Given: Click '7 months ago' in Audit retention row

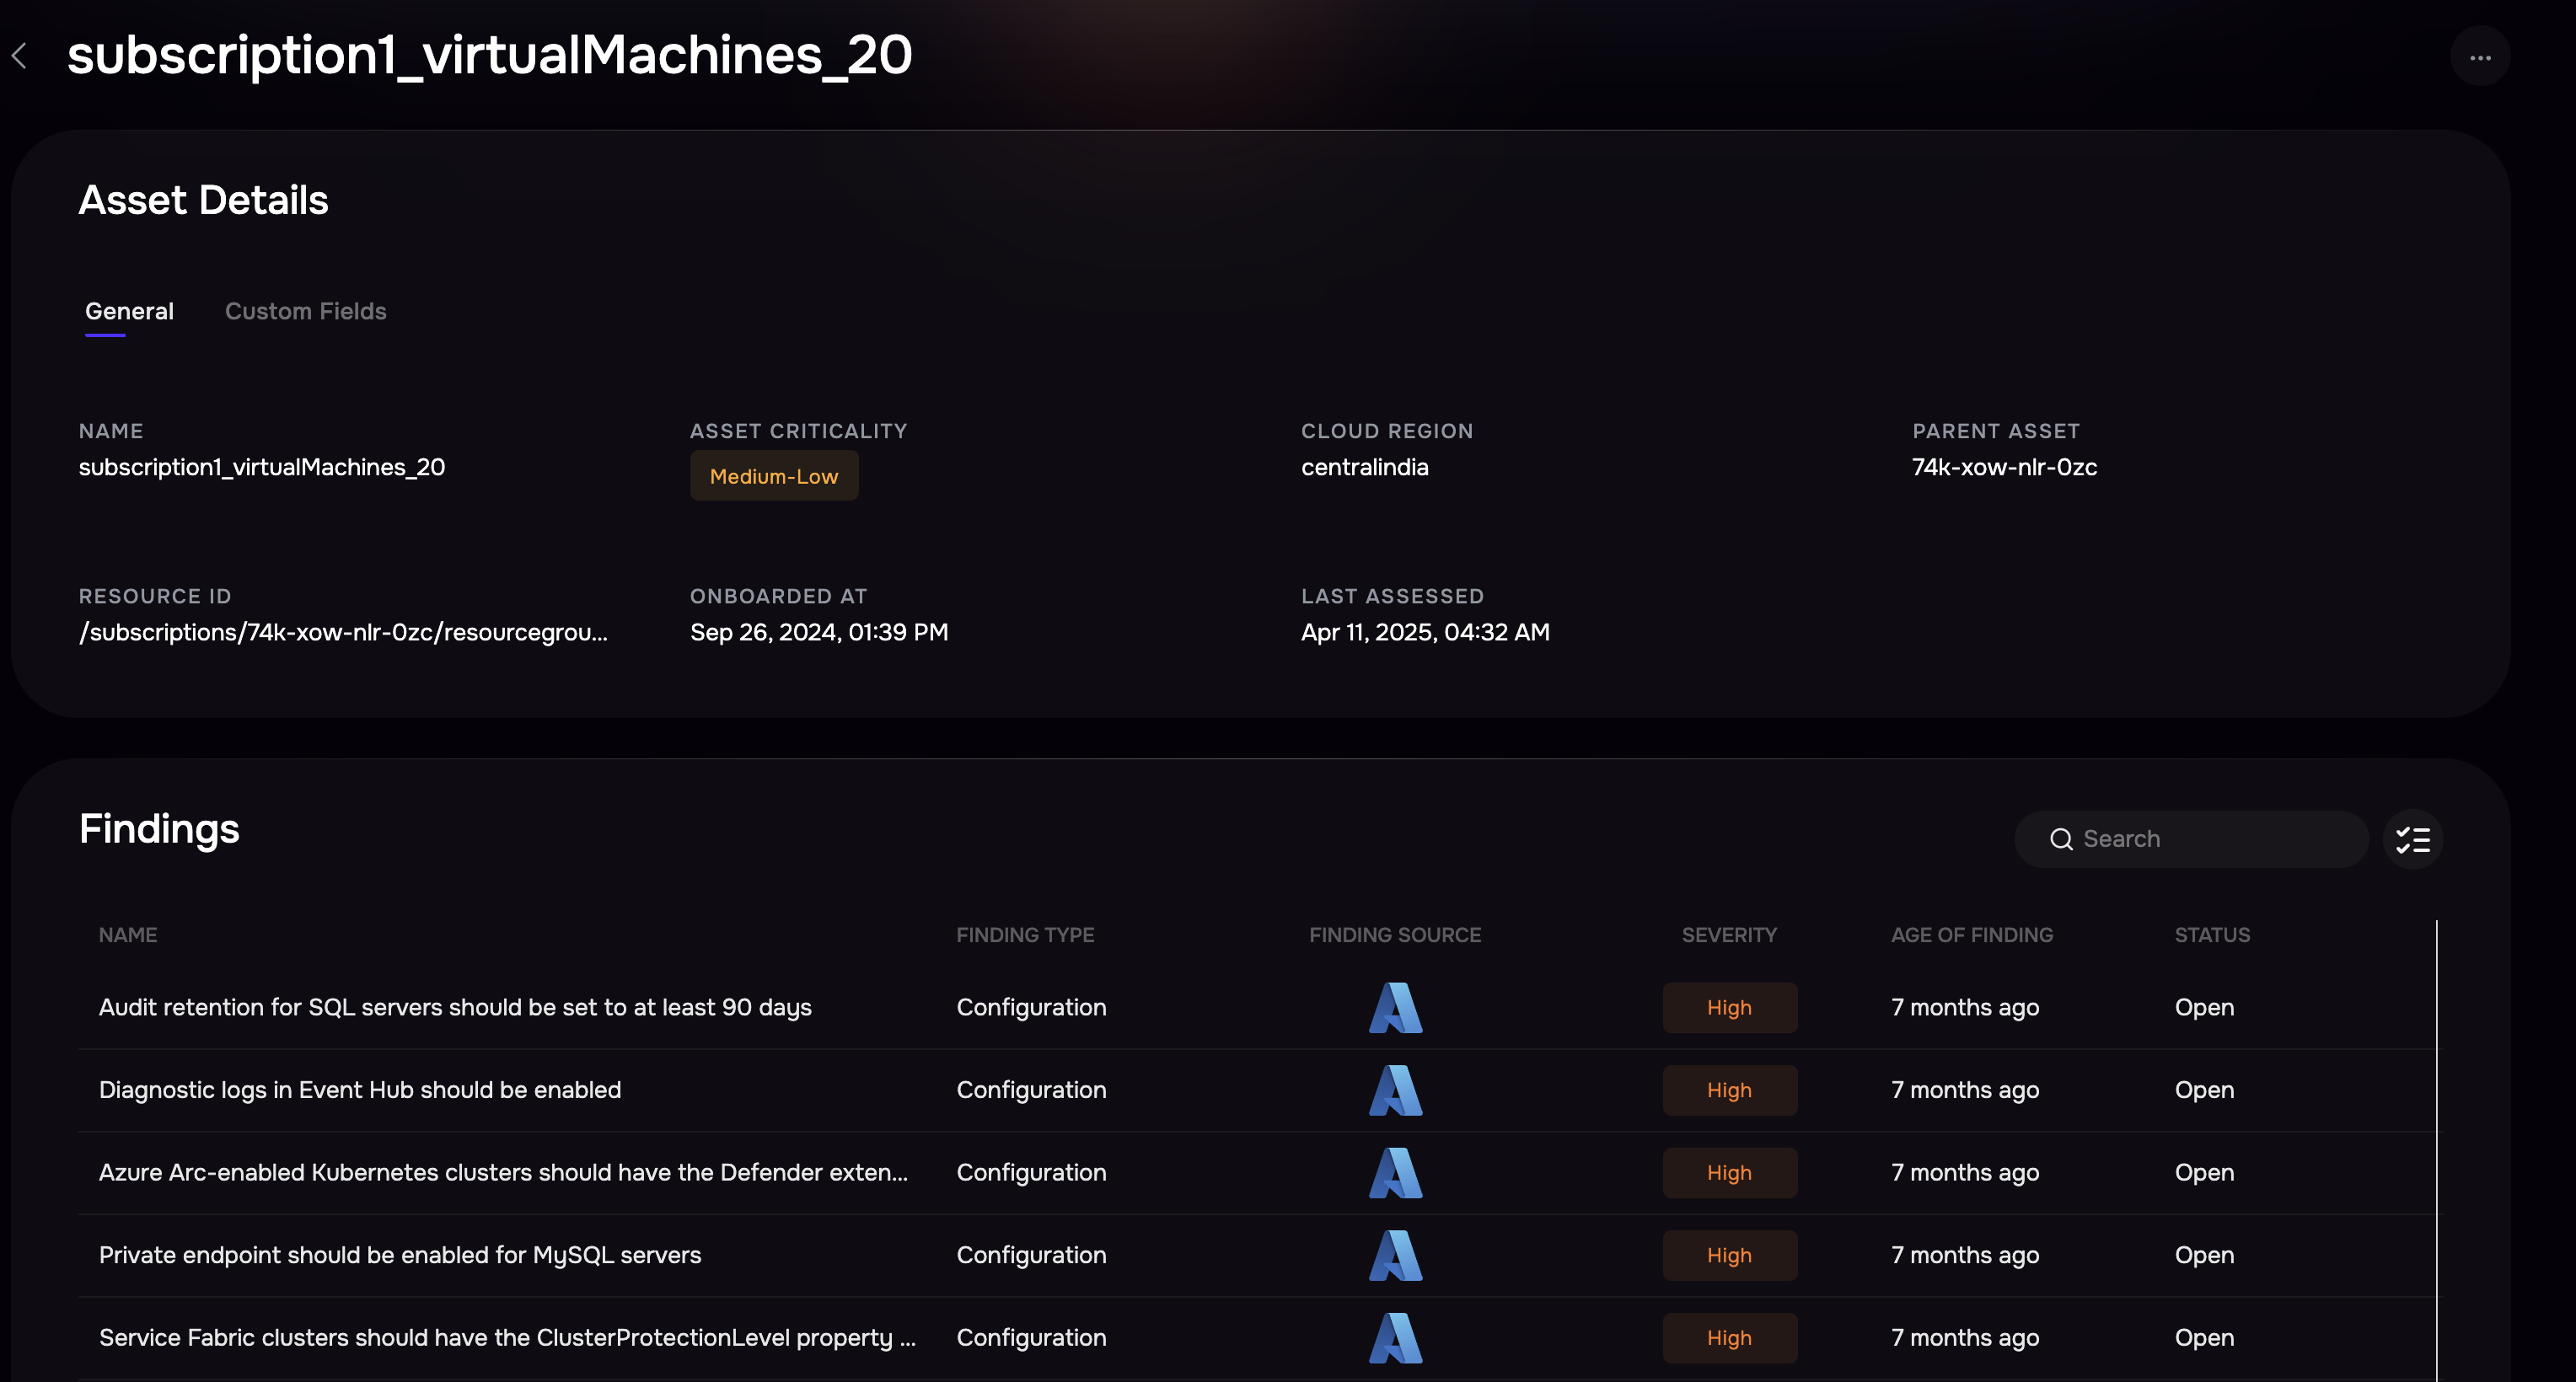Looking at the screenshot, I should 1965,1007.
